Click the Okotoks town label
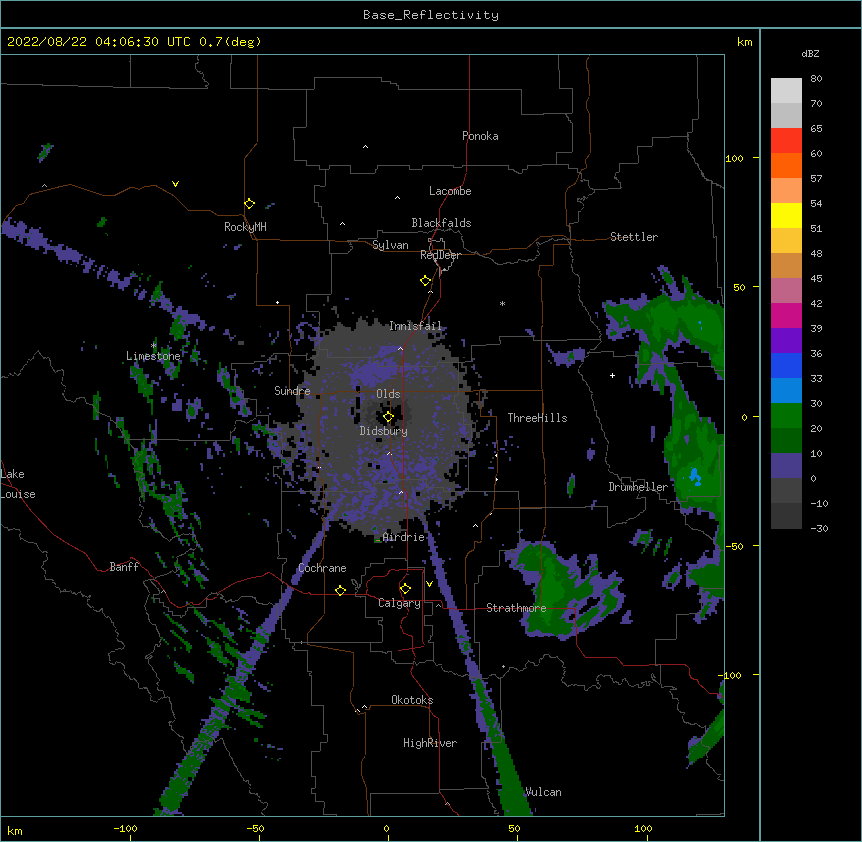Screen dimensions: 862x842 tap(412, 700)
